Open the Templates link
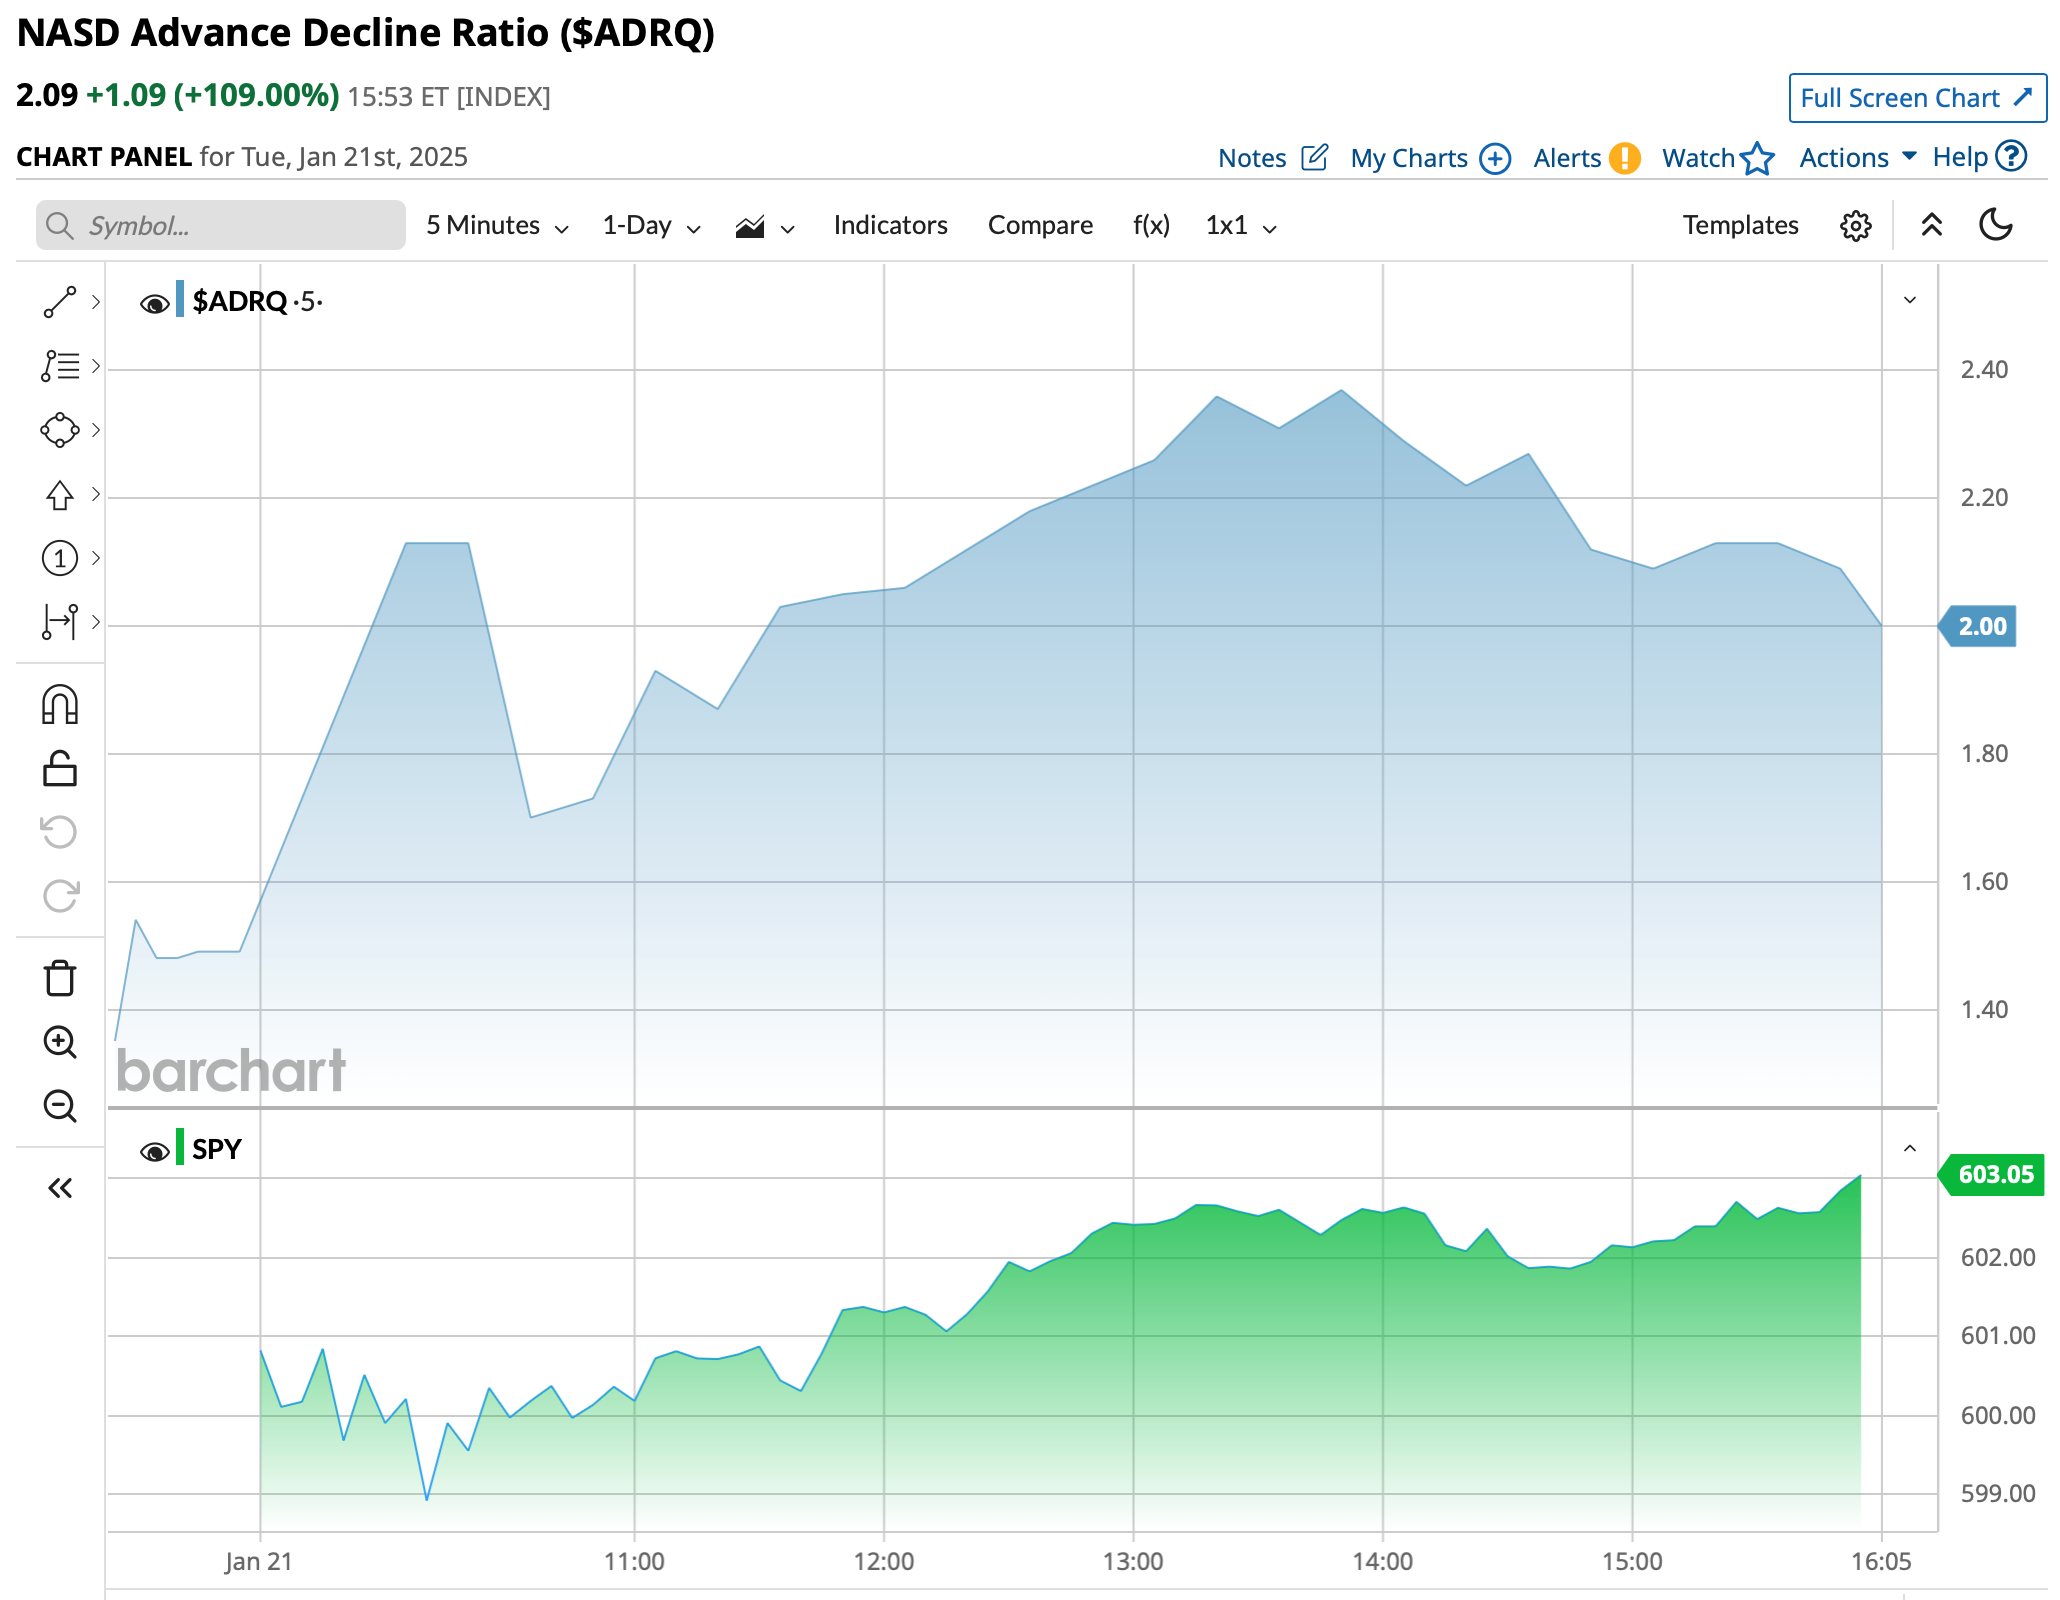 coord(1740,226)
